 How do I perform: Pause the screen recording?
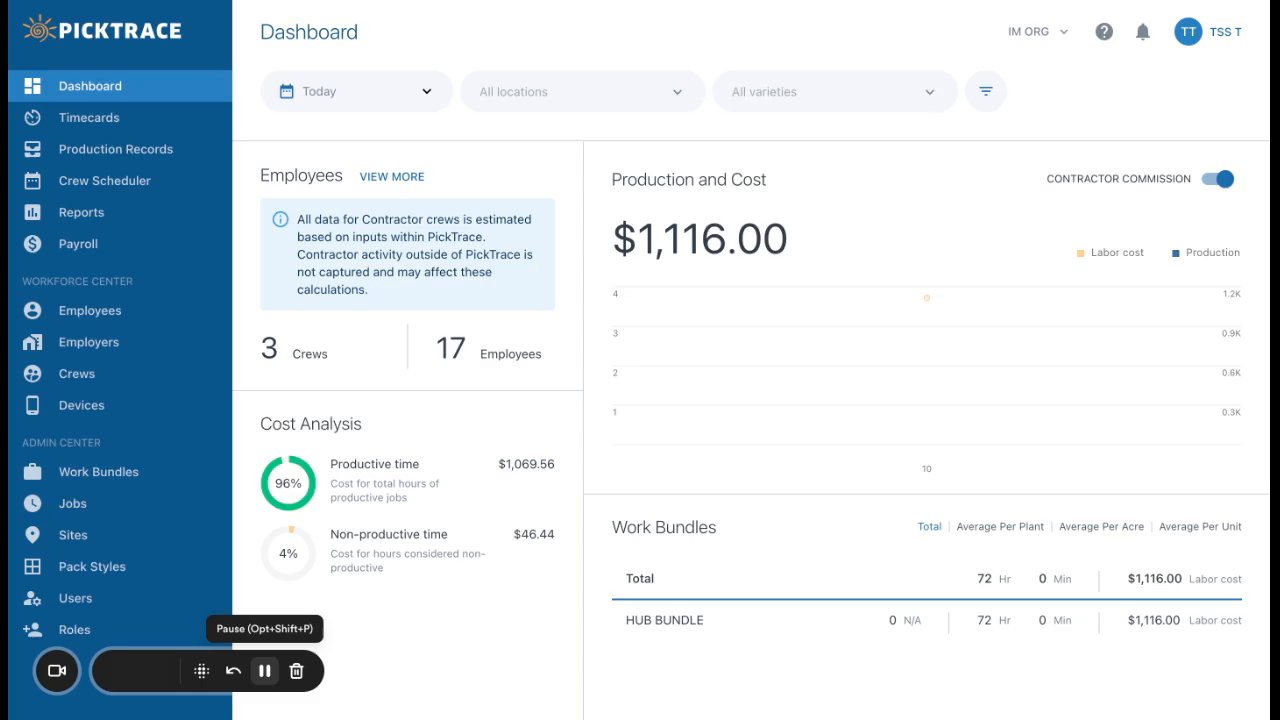pyautogui.click(x=265, y=671)
